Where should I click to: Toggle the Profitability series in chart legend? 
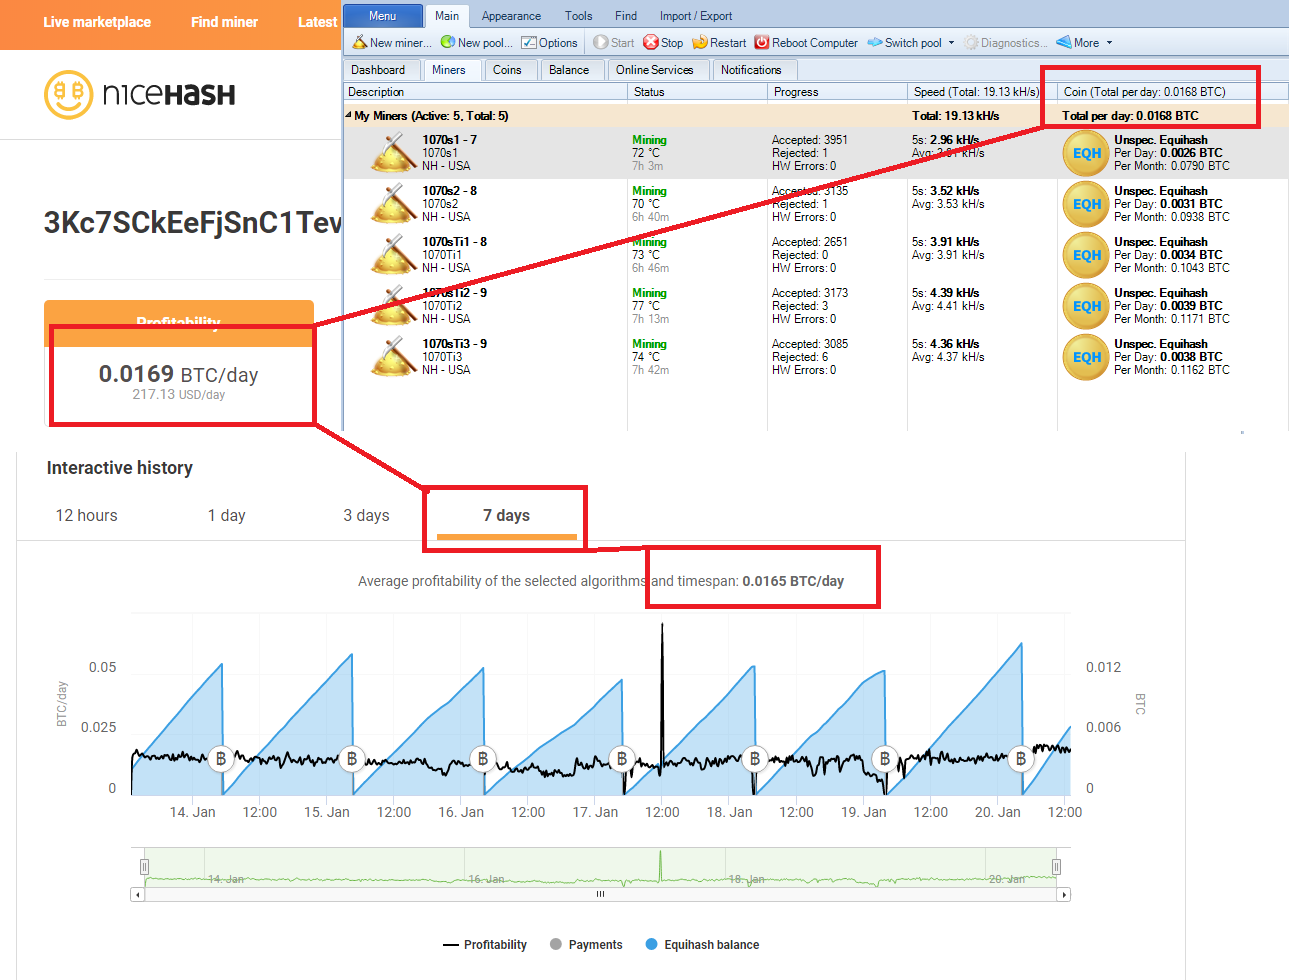(x=485, y=945)
